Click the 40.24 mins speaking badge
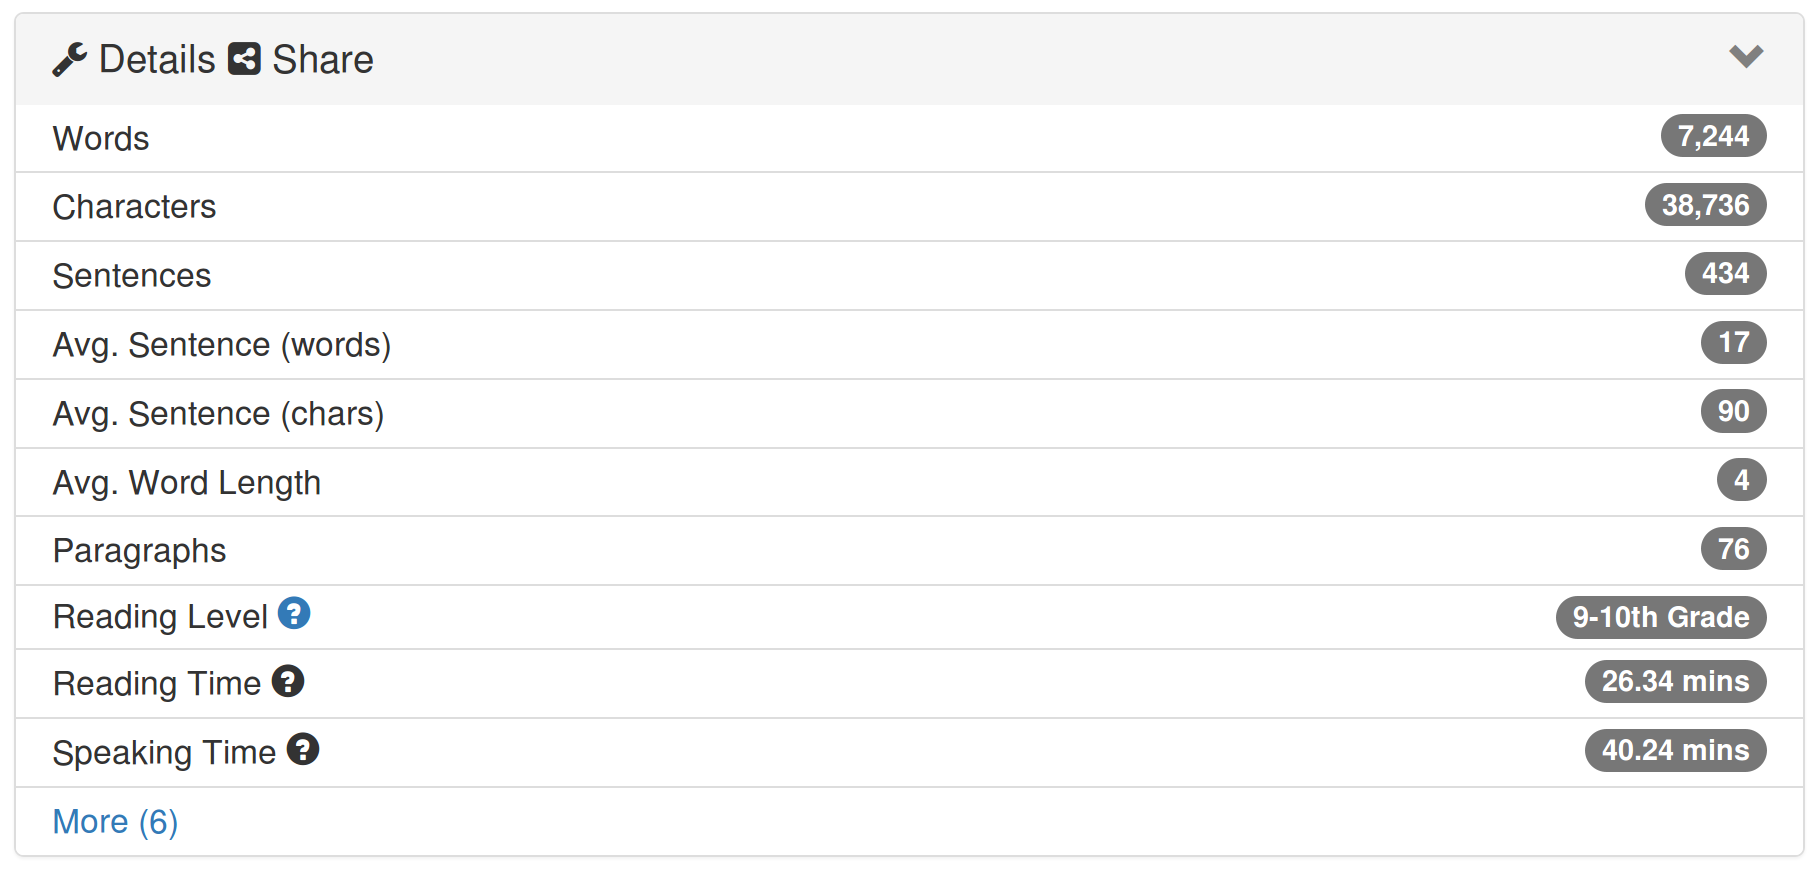 pyautogui.click(x=1675, y=750)
